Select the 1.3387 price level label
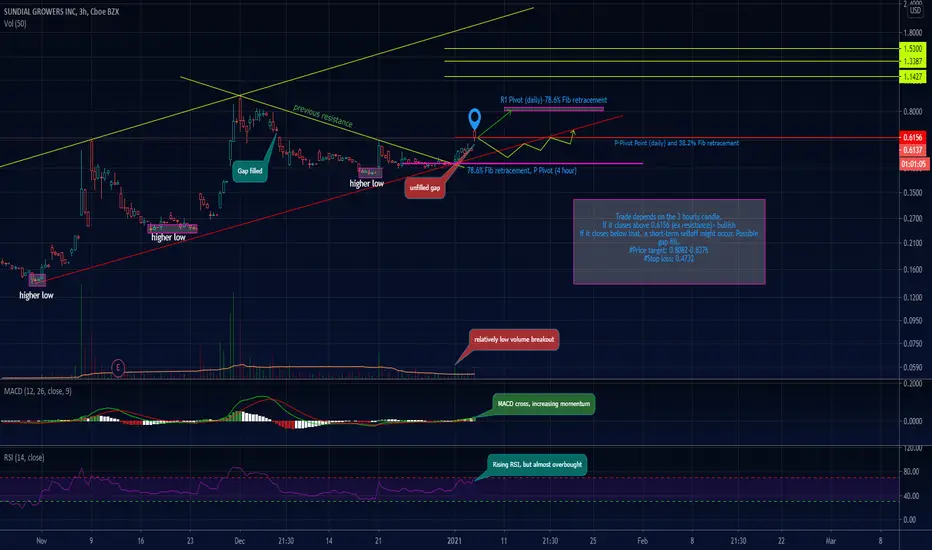 click(912, 61)
